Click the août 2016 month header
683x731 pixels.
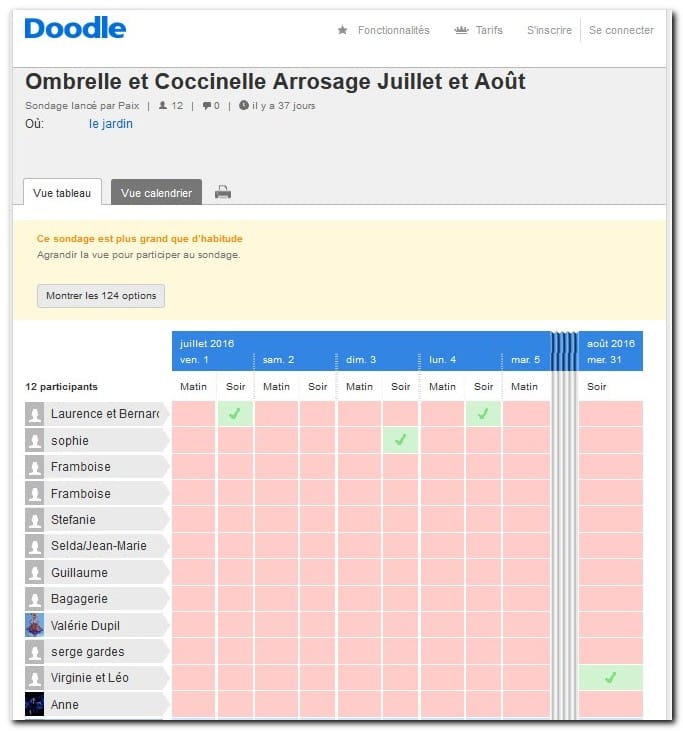[611, 344]
